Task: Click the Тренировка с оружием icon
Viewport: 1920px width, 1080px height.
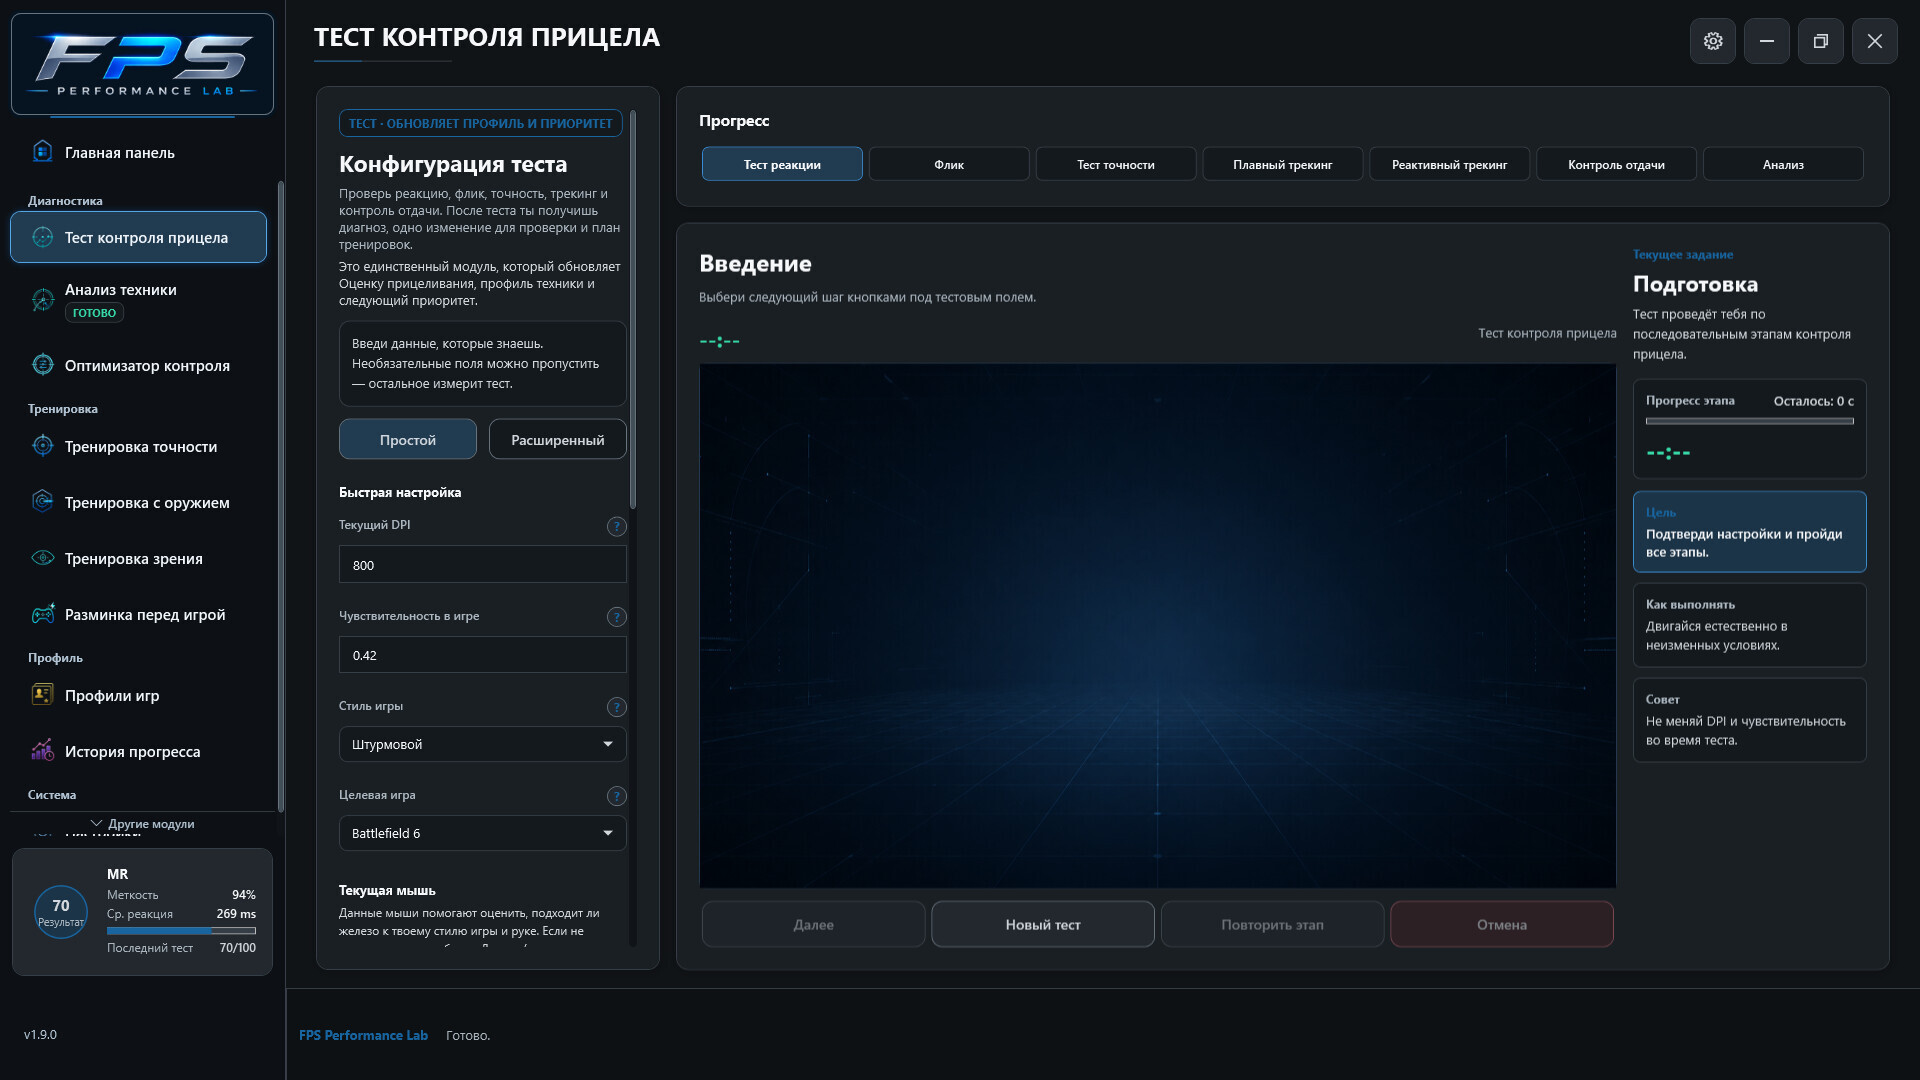Action: click(x=42, y=502)
